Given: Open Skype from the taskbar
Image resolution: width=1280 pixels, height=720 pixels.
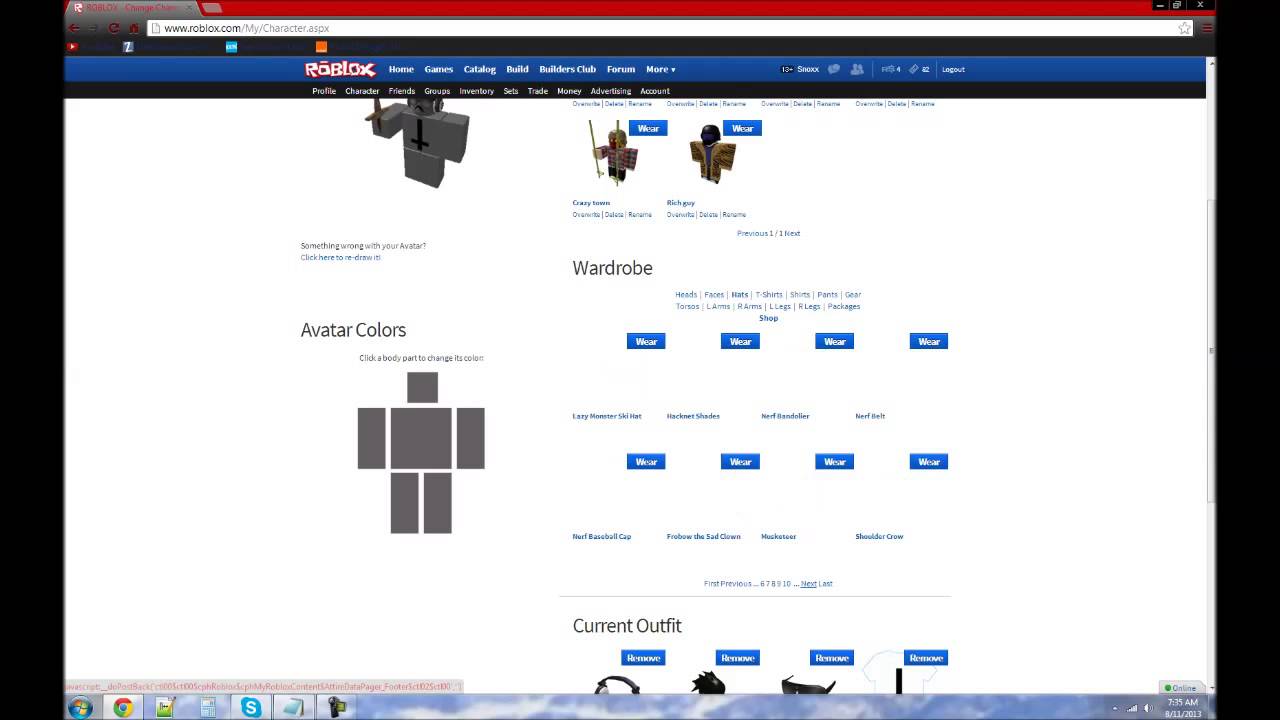Looking at the screenshot, I should pyautogui.click(x=251, y=707).
